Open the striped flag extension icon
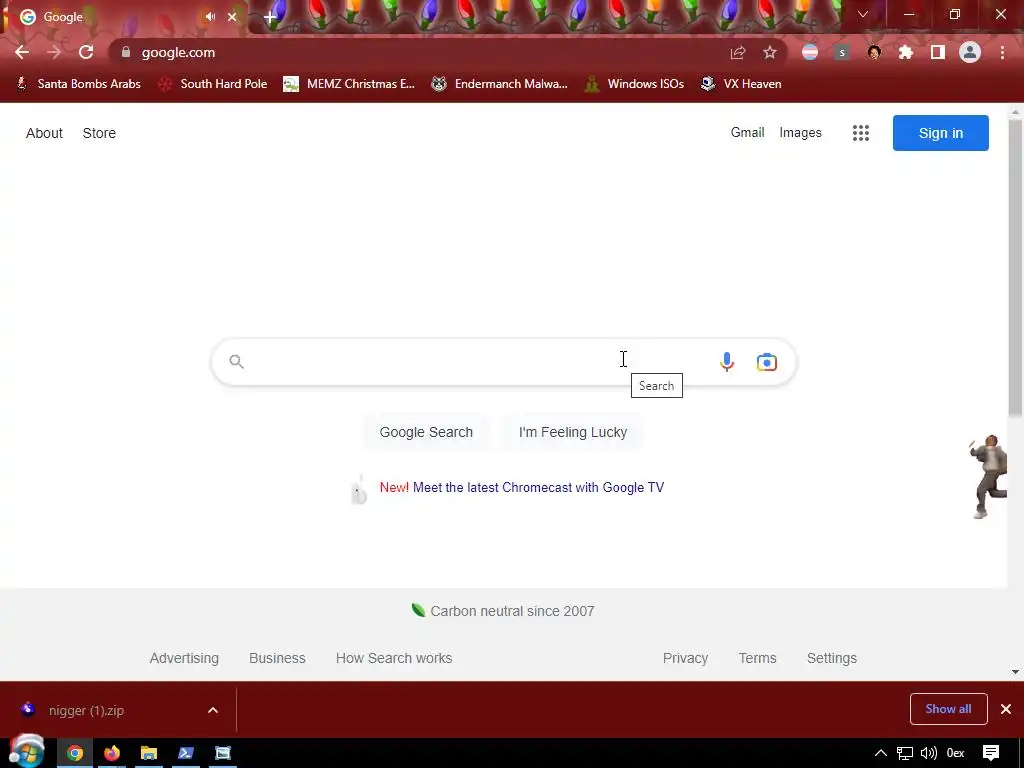The width and height of the screenshot is (1024, 768). click(x=810, y=53)
